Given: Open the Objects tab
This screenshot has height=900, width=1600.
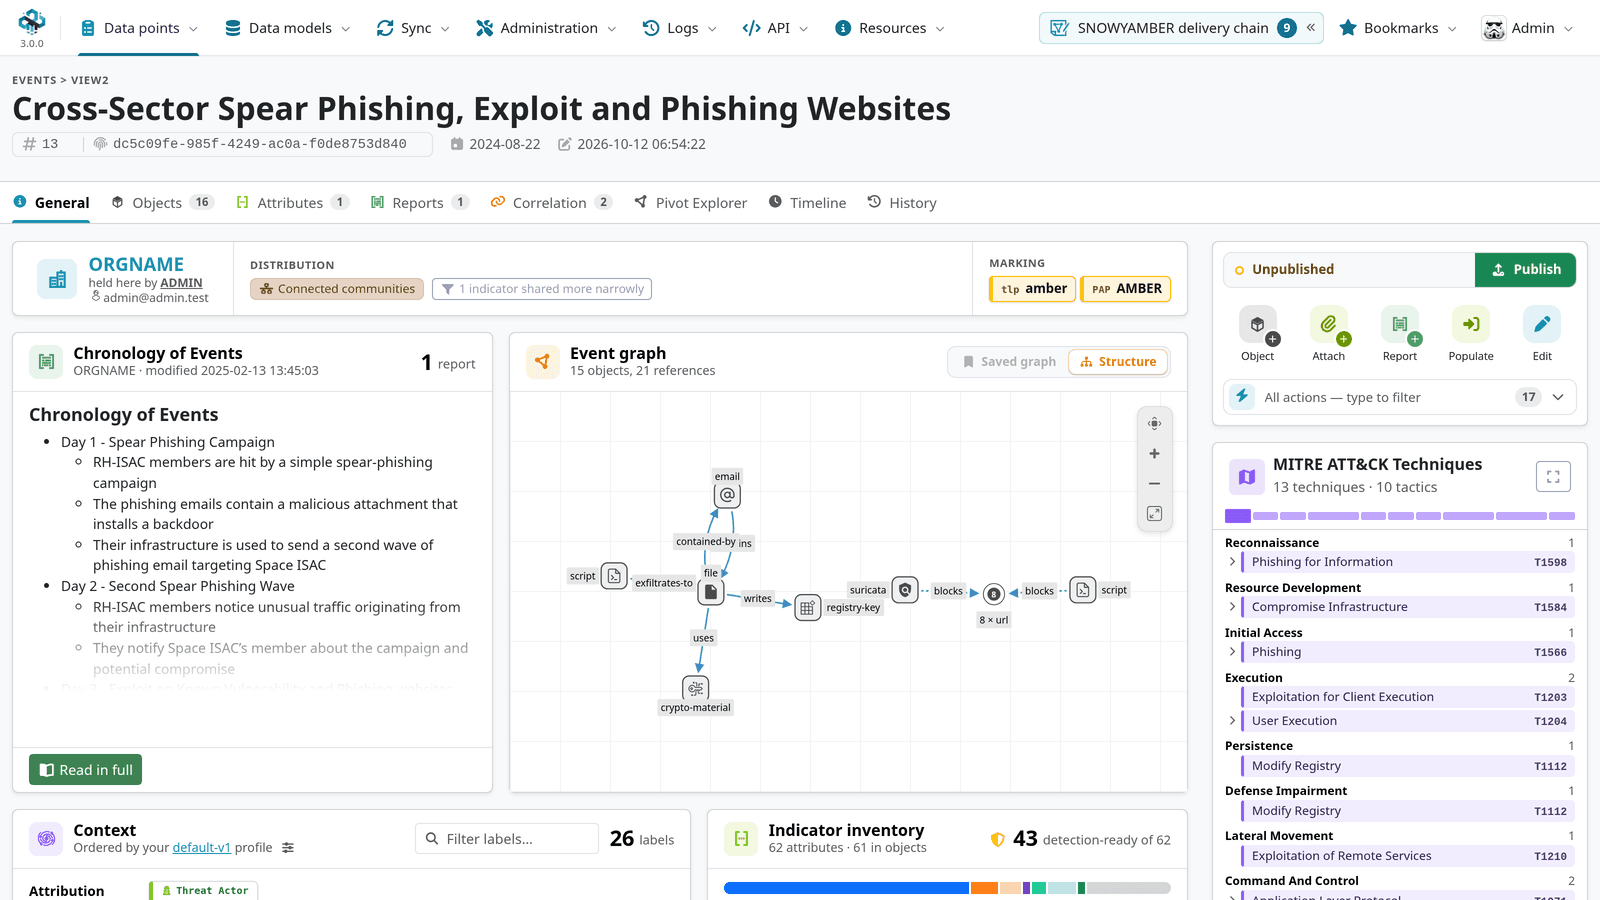Looking at the screenshot, I should point(162,203).
